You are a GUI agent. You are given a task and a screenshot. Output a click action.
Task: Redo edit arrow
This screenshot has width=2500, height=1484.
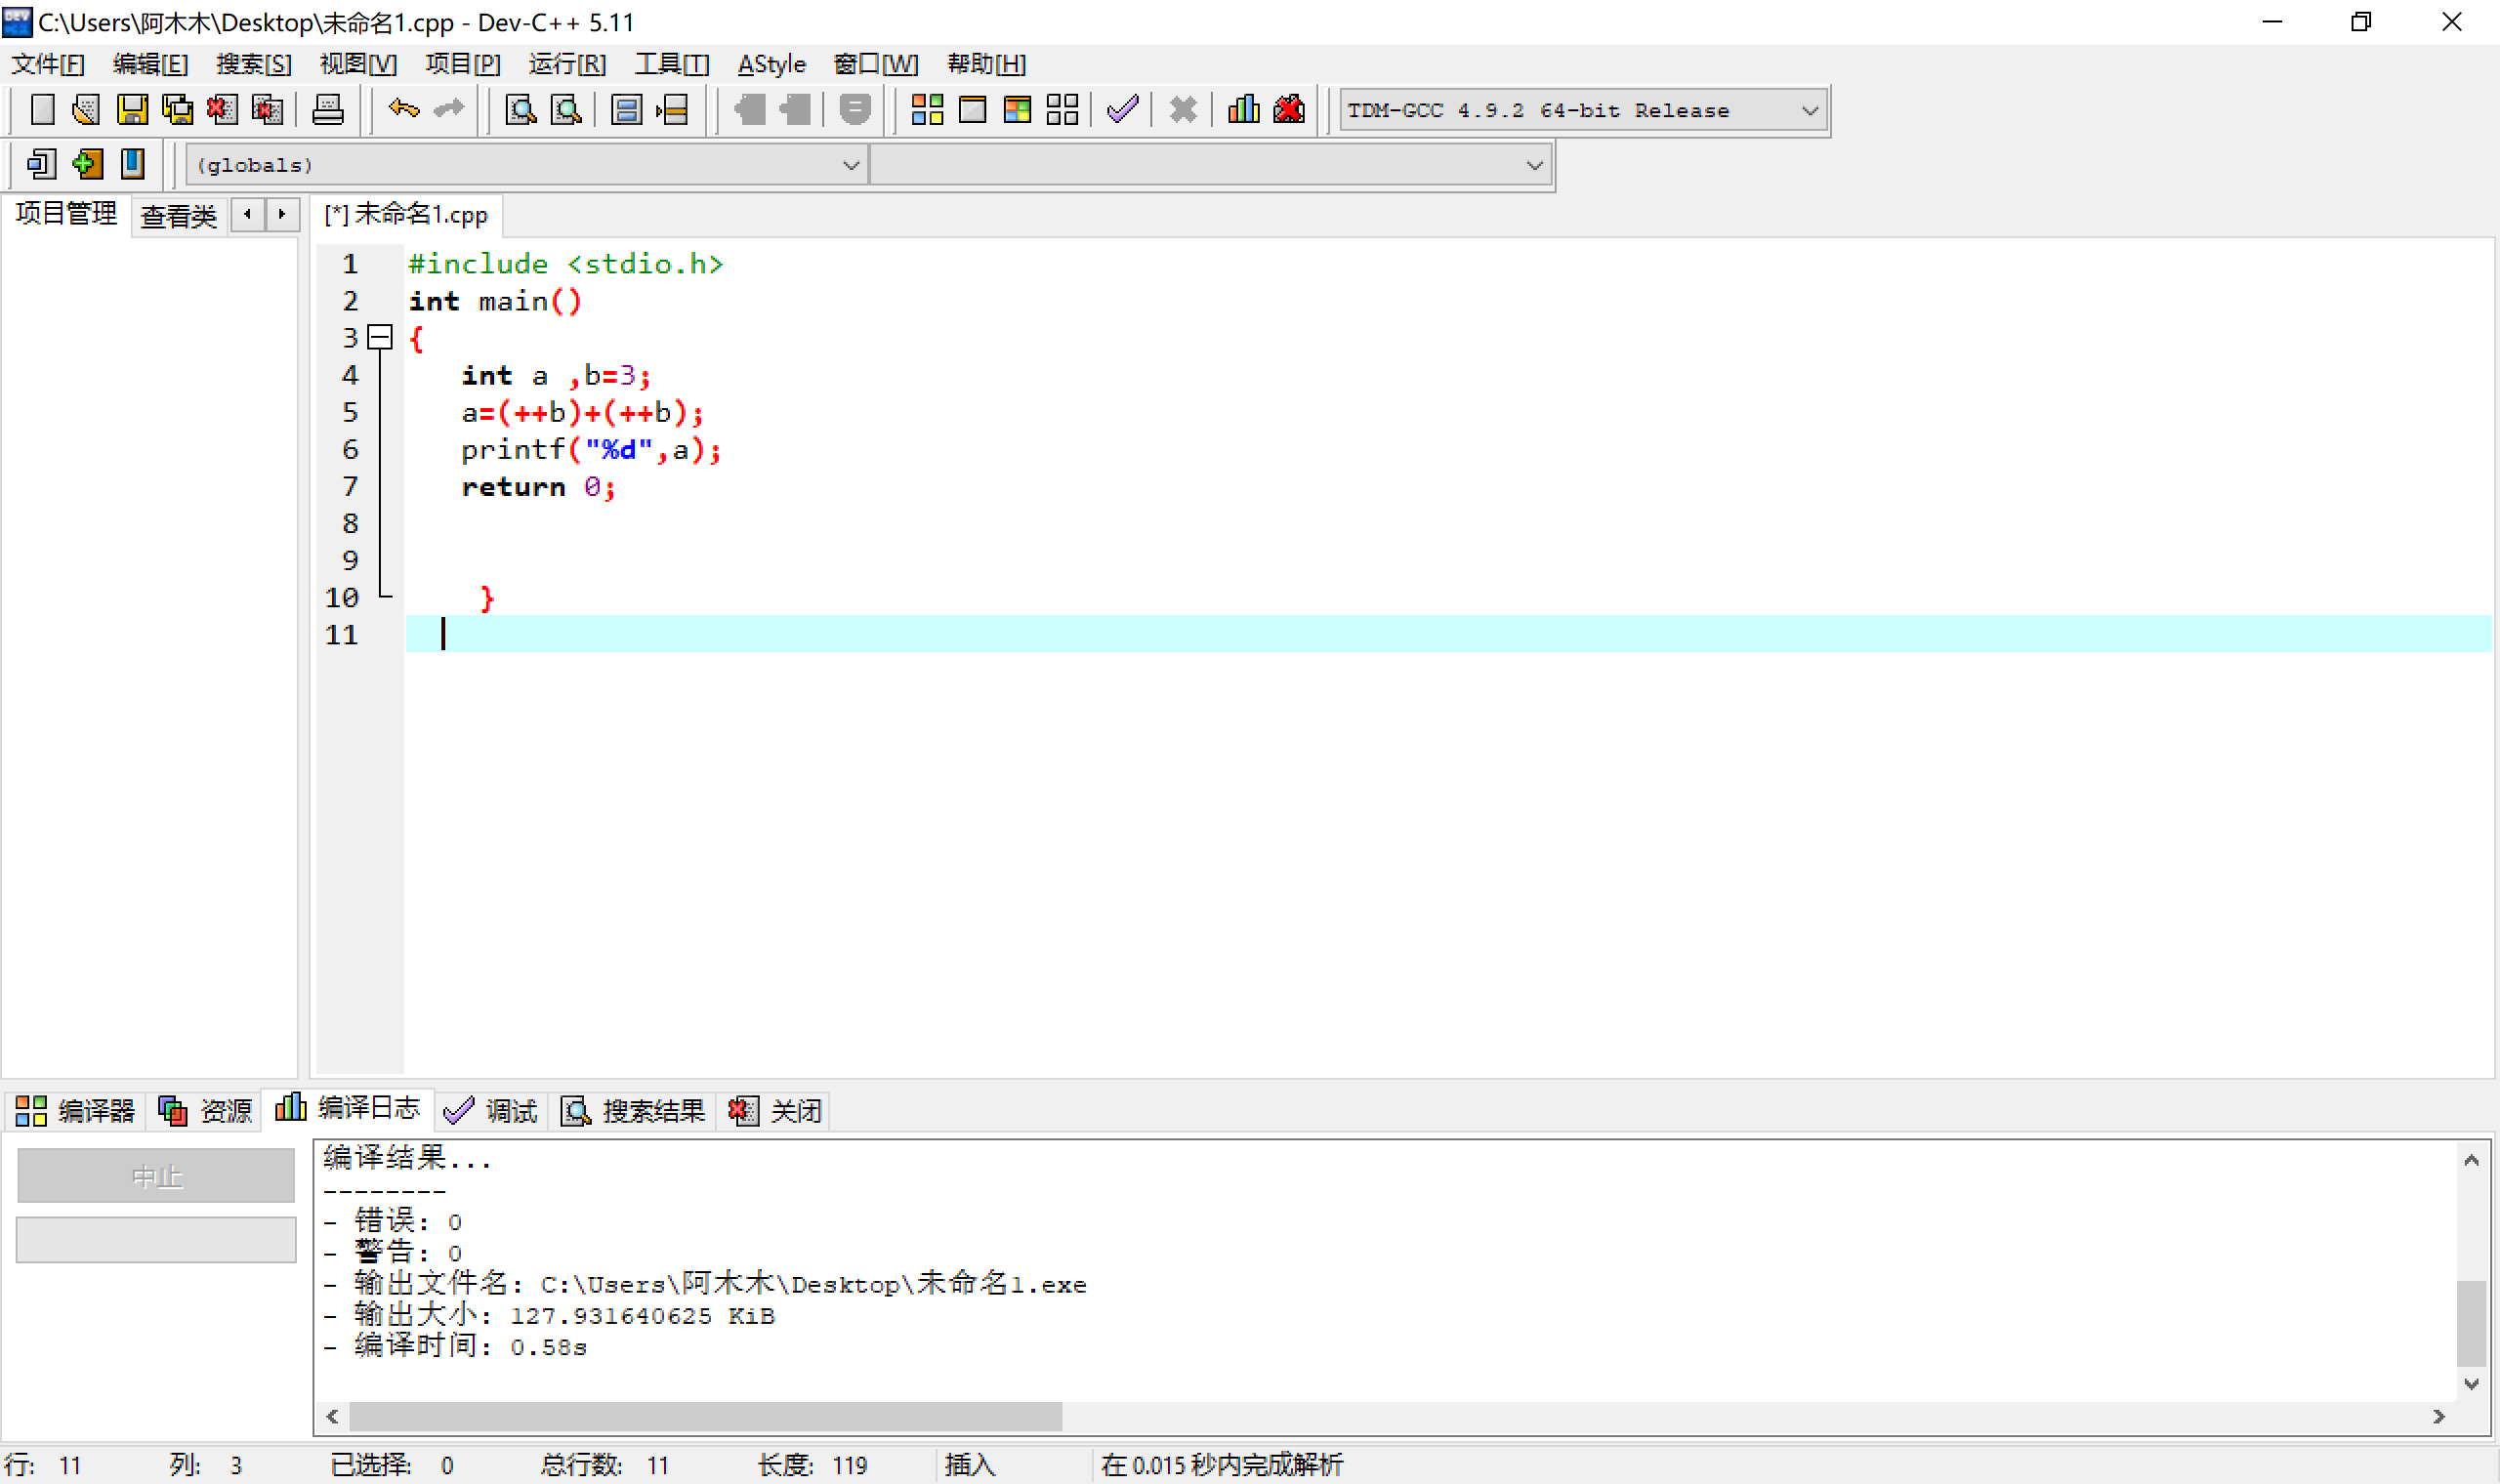449,109
